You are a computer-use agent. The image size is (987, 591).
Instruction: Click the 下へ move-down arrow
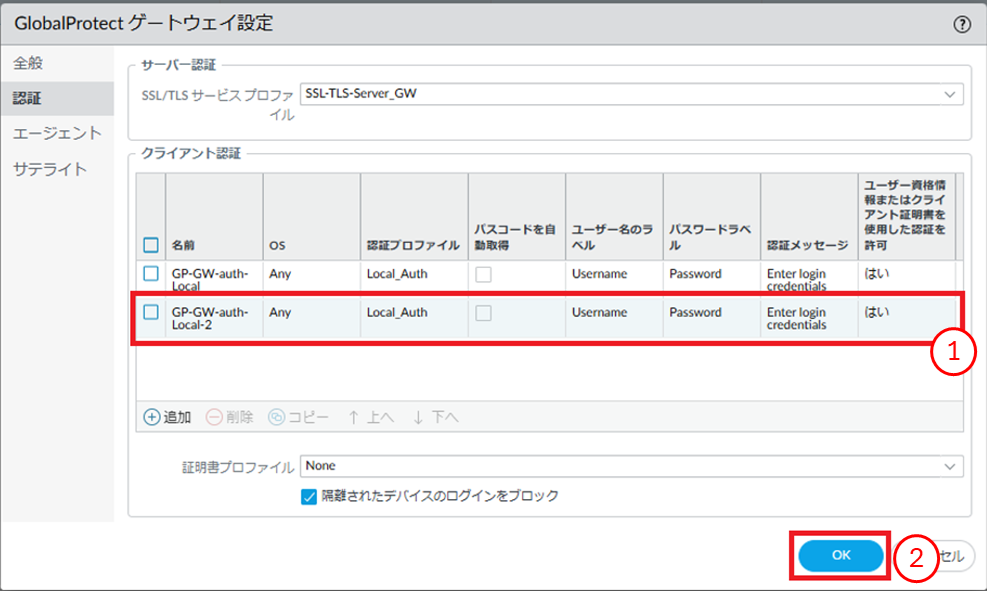[x=418, y=417]
